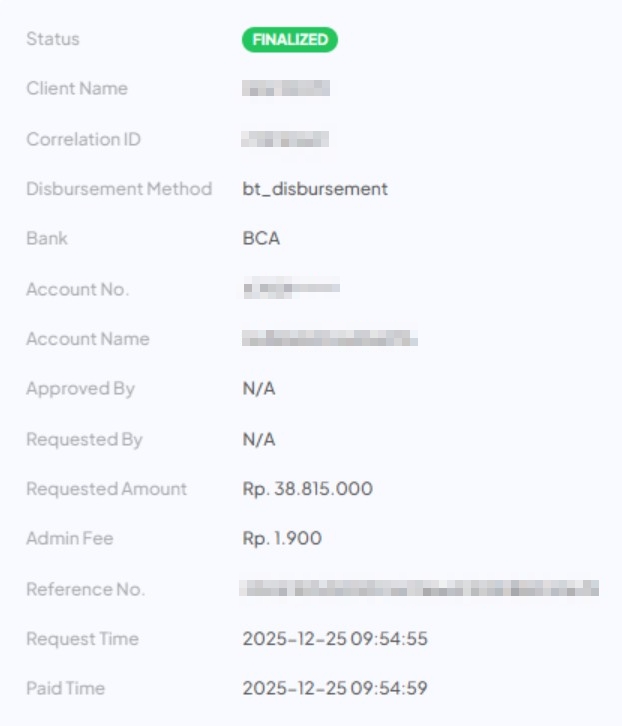Click the Admin Fee label
This screenshot has width=622, height=726.
[69, 539]
